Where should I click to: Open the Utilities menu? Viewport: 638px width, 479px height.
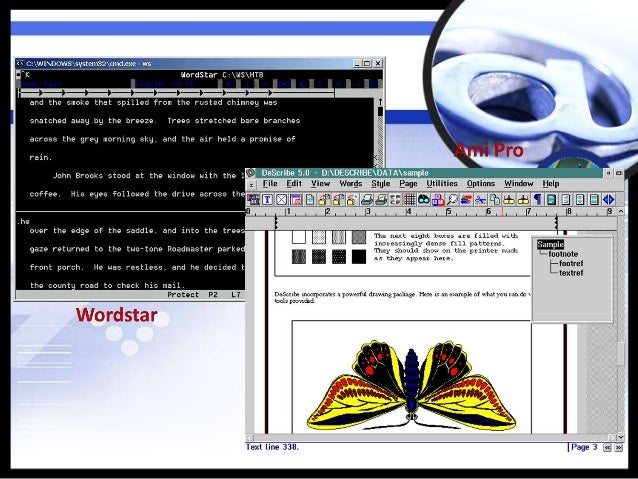point(442,184)
